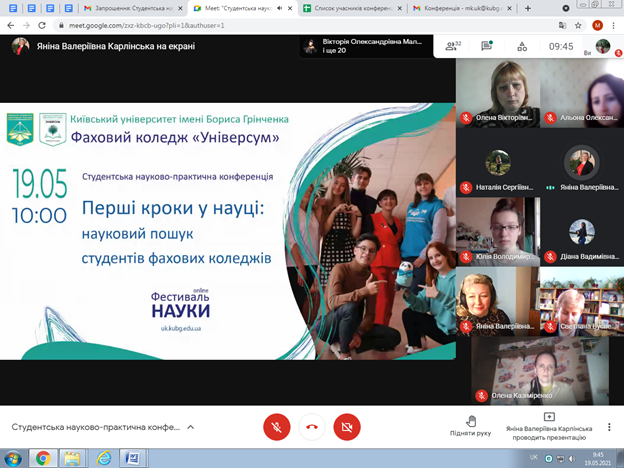Open Word from the taskbar
This screenshot has width=624, height=468.
131,458
